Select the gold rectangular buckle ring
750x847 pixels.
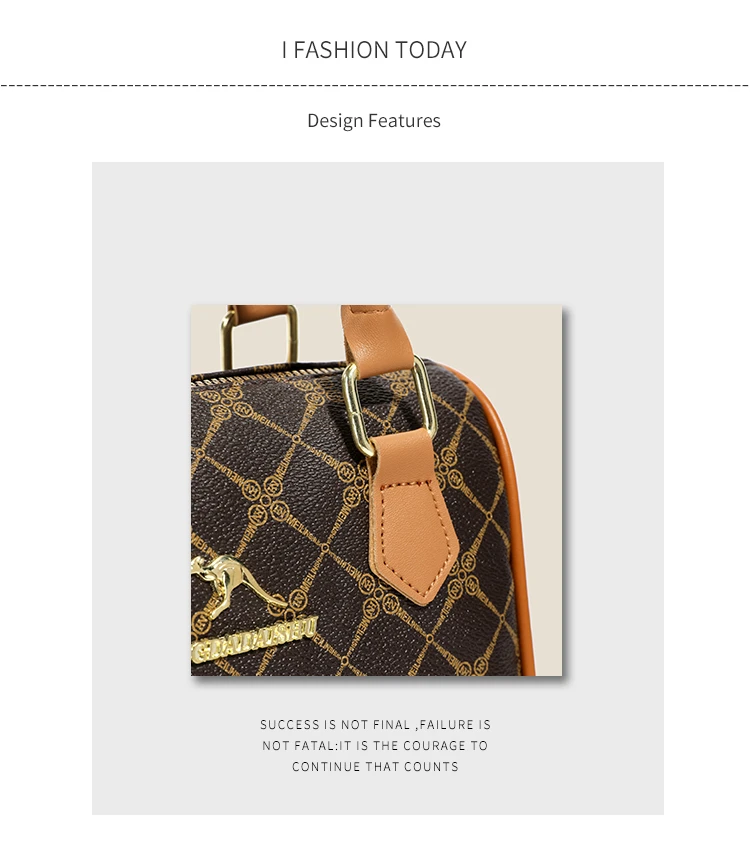point(388,405)
